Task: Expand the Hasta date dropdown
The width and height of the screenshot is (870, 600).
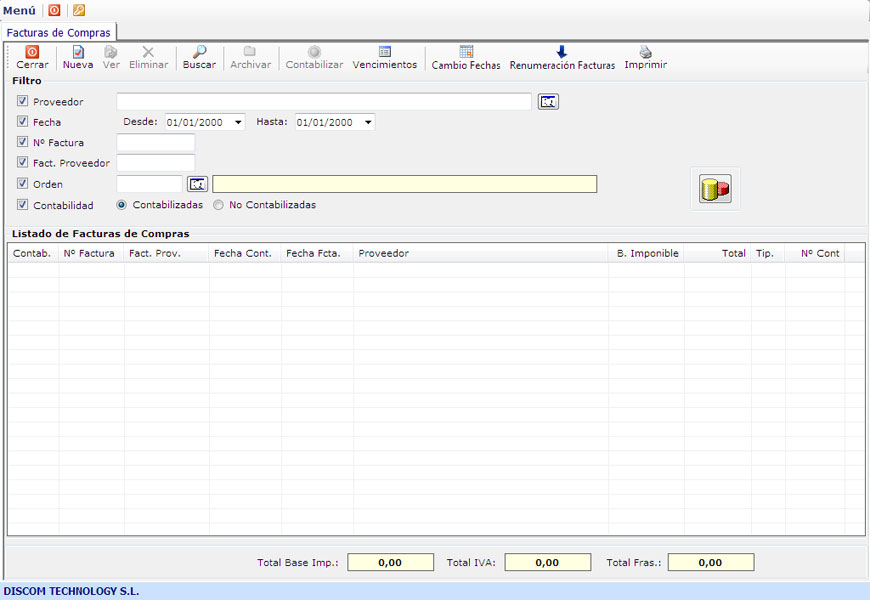Action: pyautogui.click(x=368, y=123)
